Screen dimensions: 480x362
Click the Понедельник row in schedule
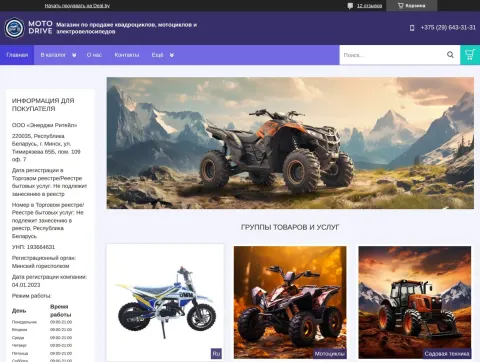click(x=42, y=322)
